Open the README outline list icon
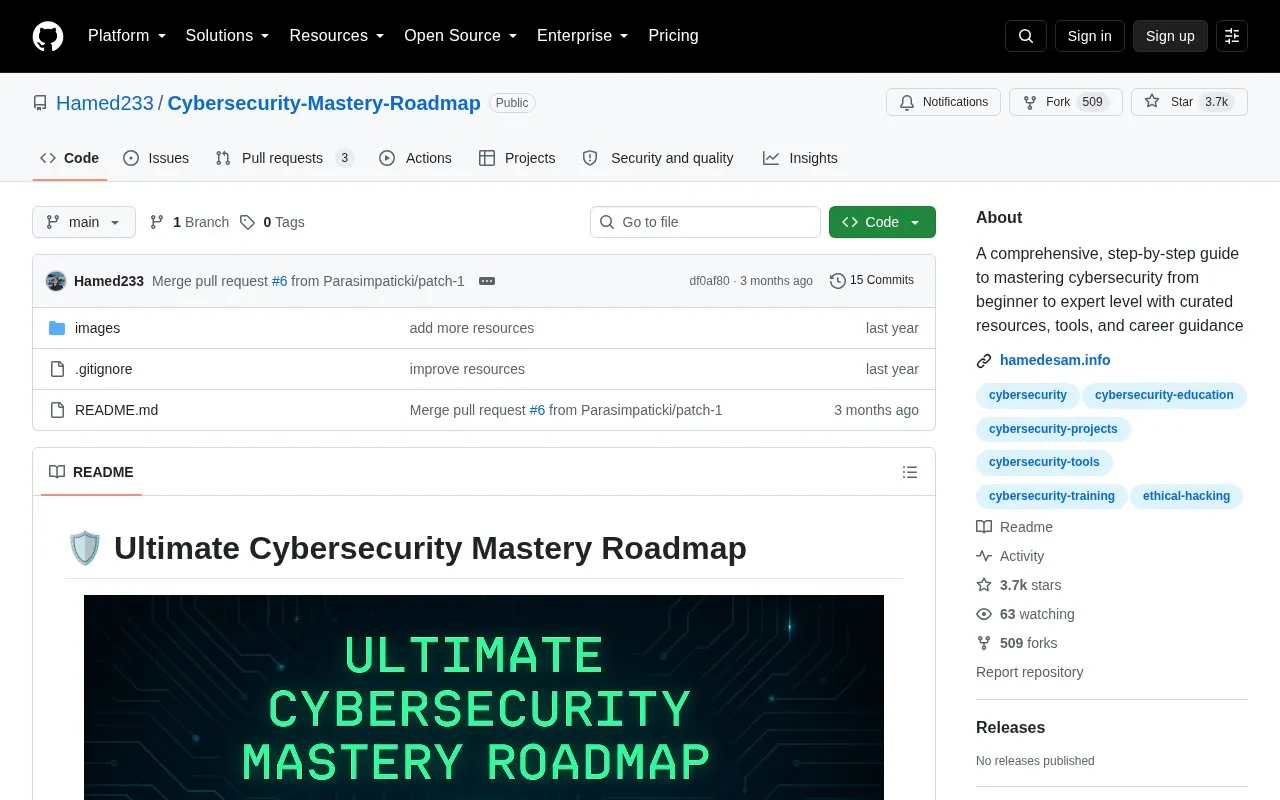The height and width of the screenshot is (800, 1280). pos(910,472)
